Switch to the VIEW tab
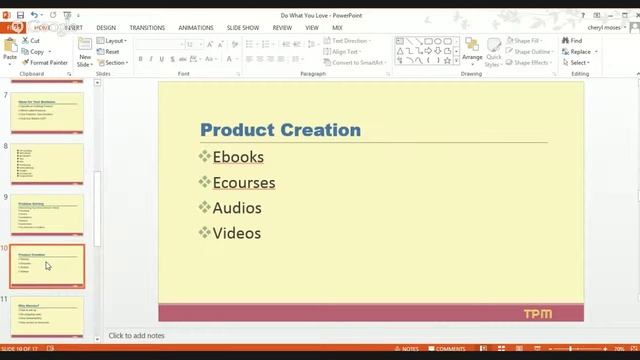 point(312,28)
